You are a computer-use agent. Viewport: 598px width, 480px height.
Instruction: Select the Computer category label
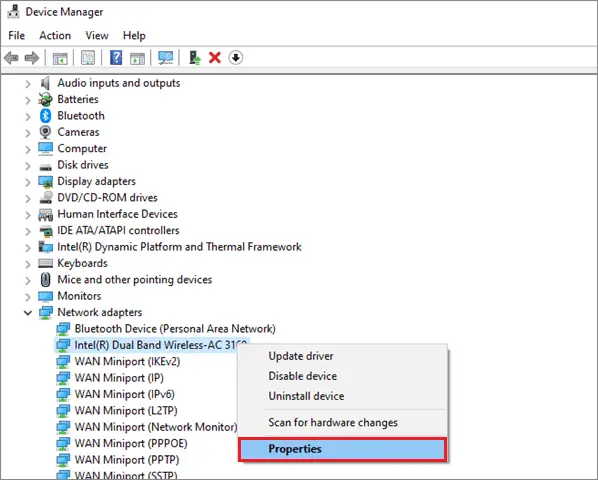[82, 148]
